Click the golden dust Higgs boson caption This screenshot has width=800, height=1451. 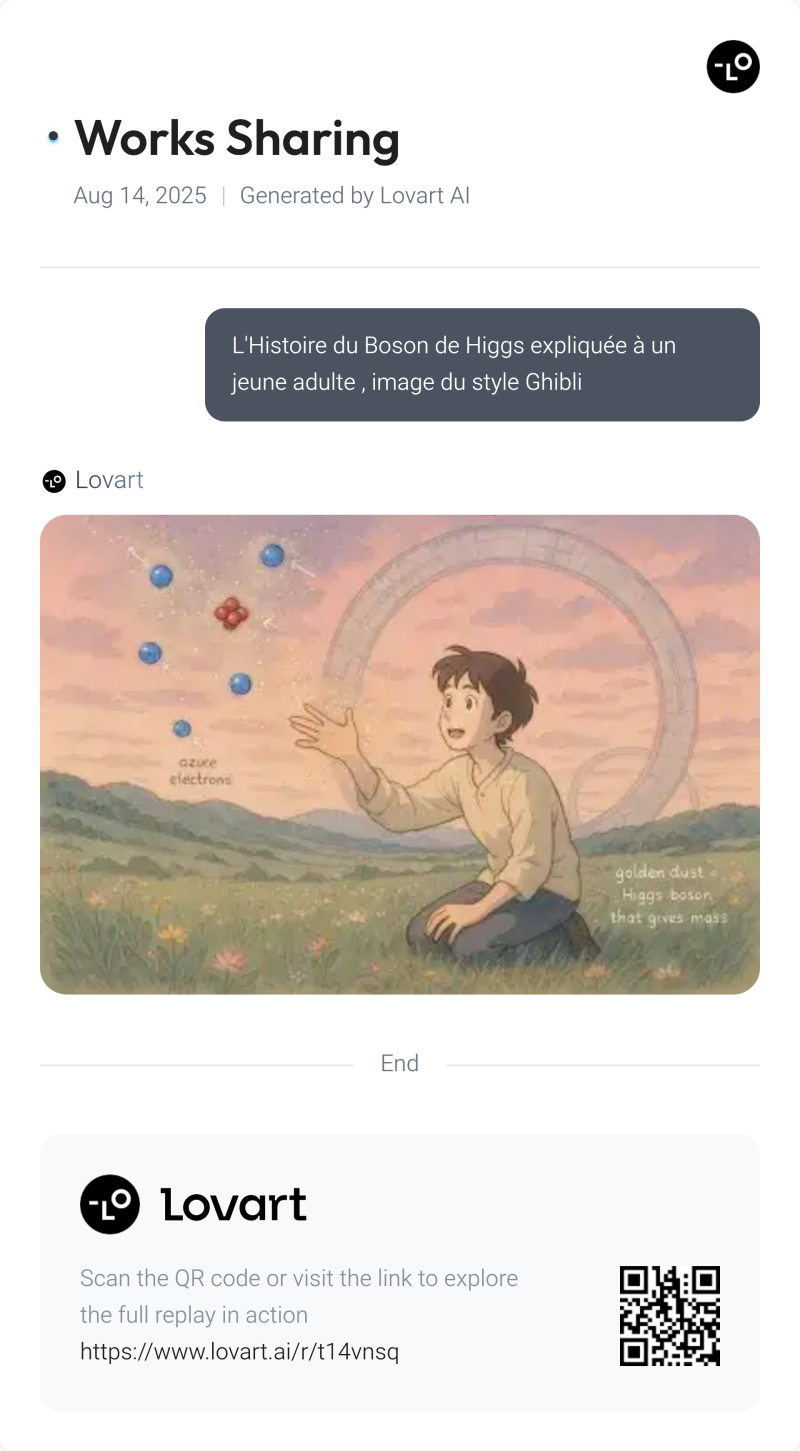click(x=669, y=895)
